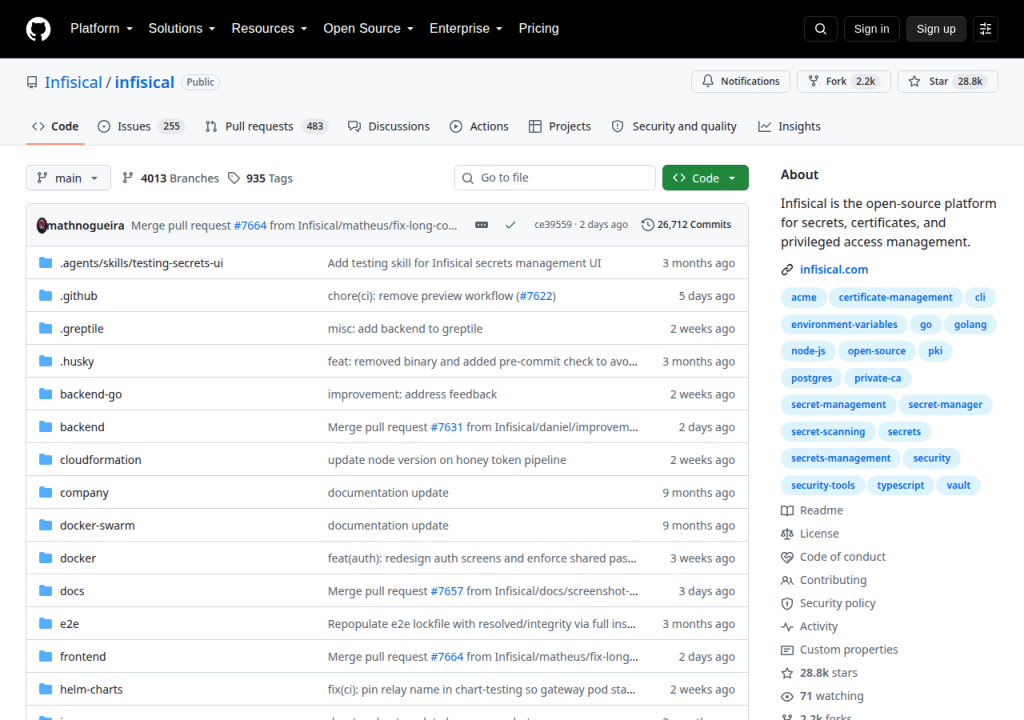Click the cloudformation folder icon

pyautogui.click(x=45, y=459)
